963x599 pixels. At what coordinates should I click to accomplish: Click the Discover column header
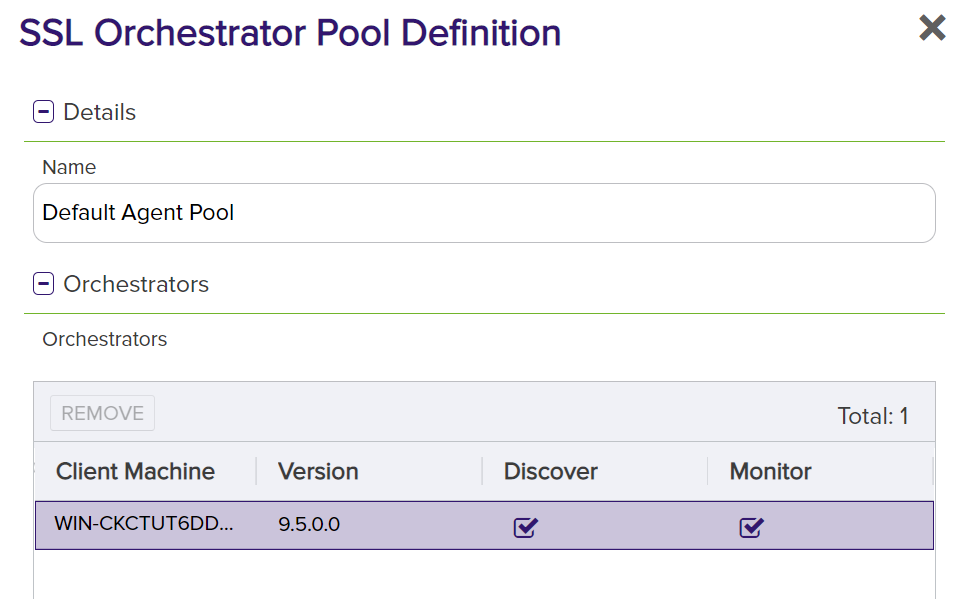point(550,471)
